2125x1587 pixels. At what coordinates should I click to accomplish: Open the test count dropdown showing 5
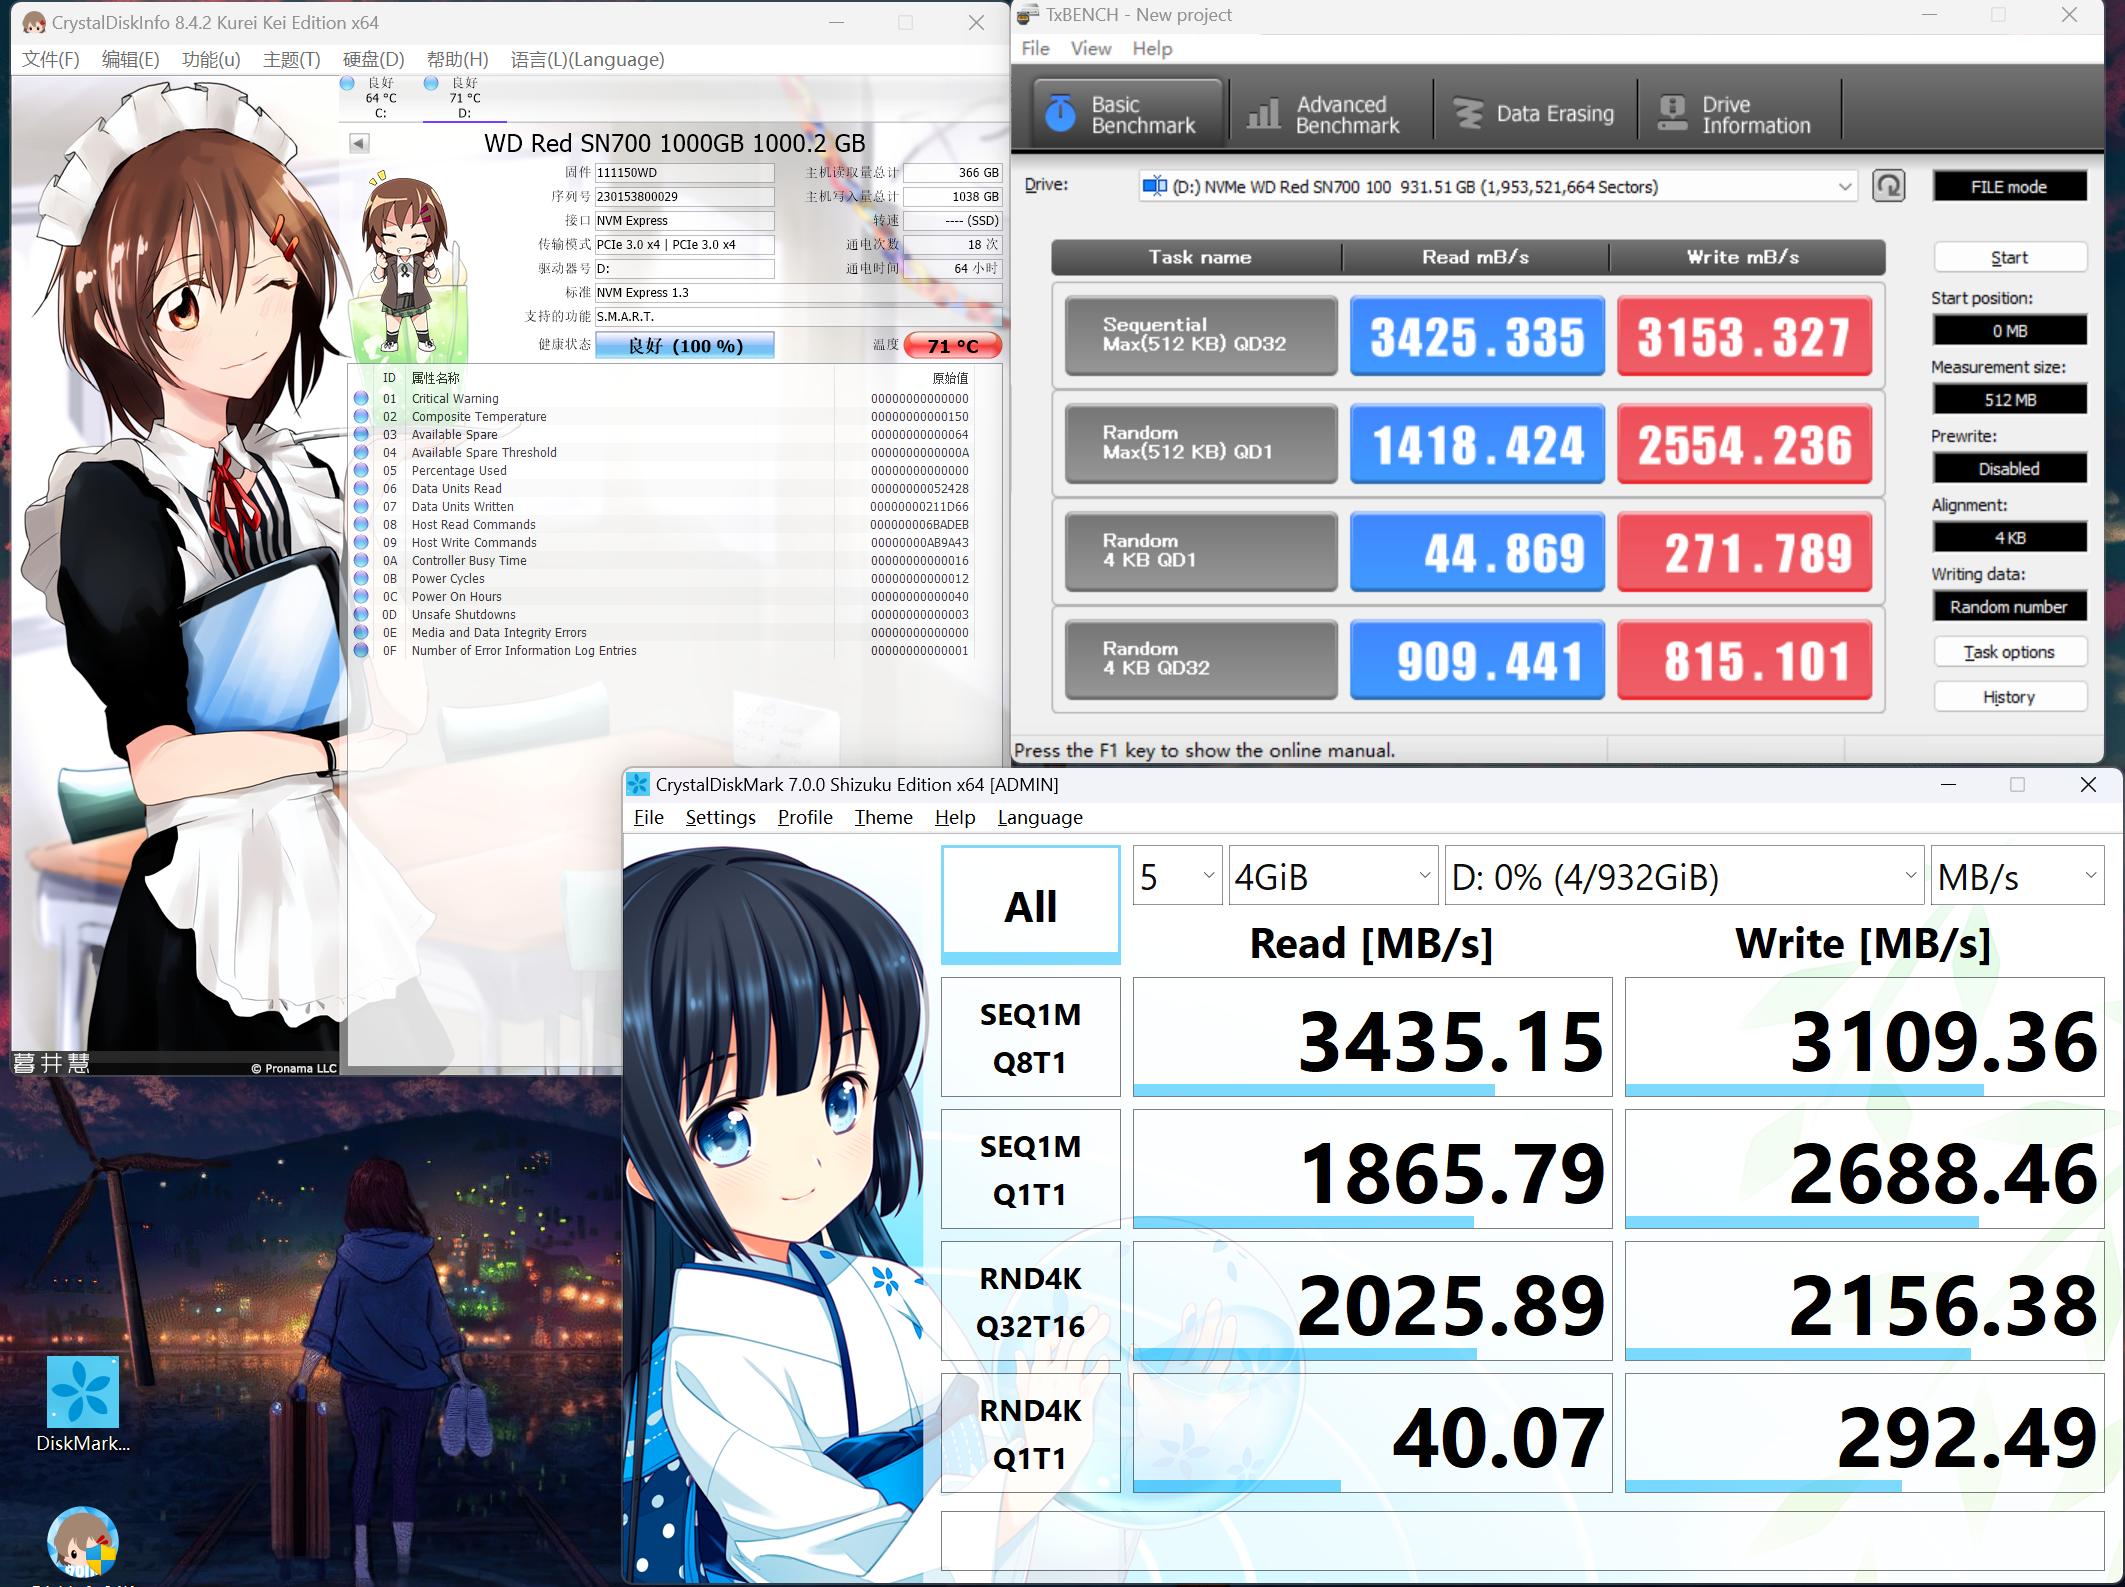(x=1177, y=876)
